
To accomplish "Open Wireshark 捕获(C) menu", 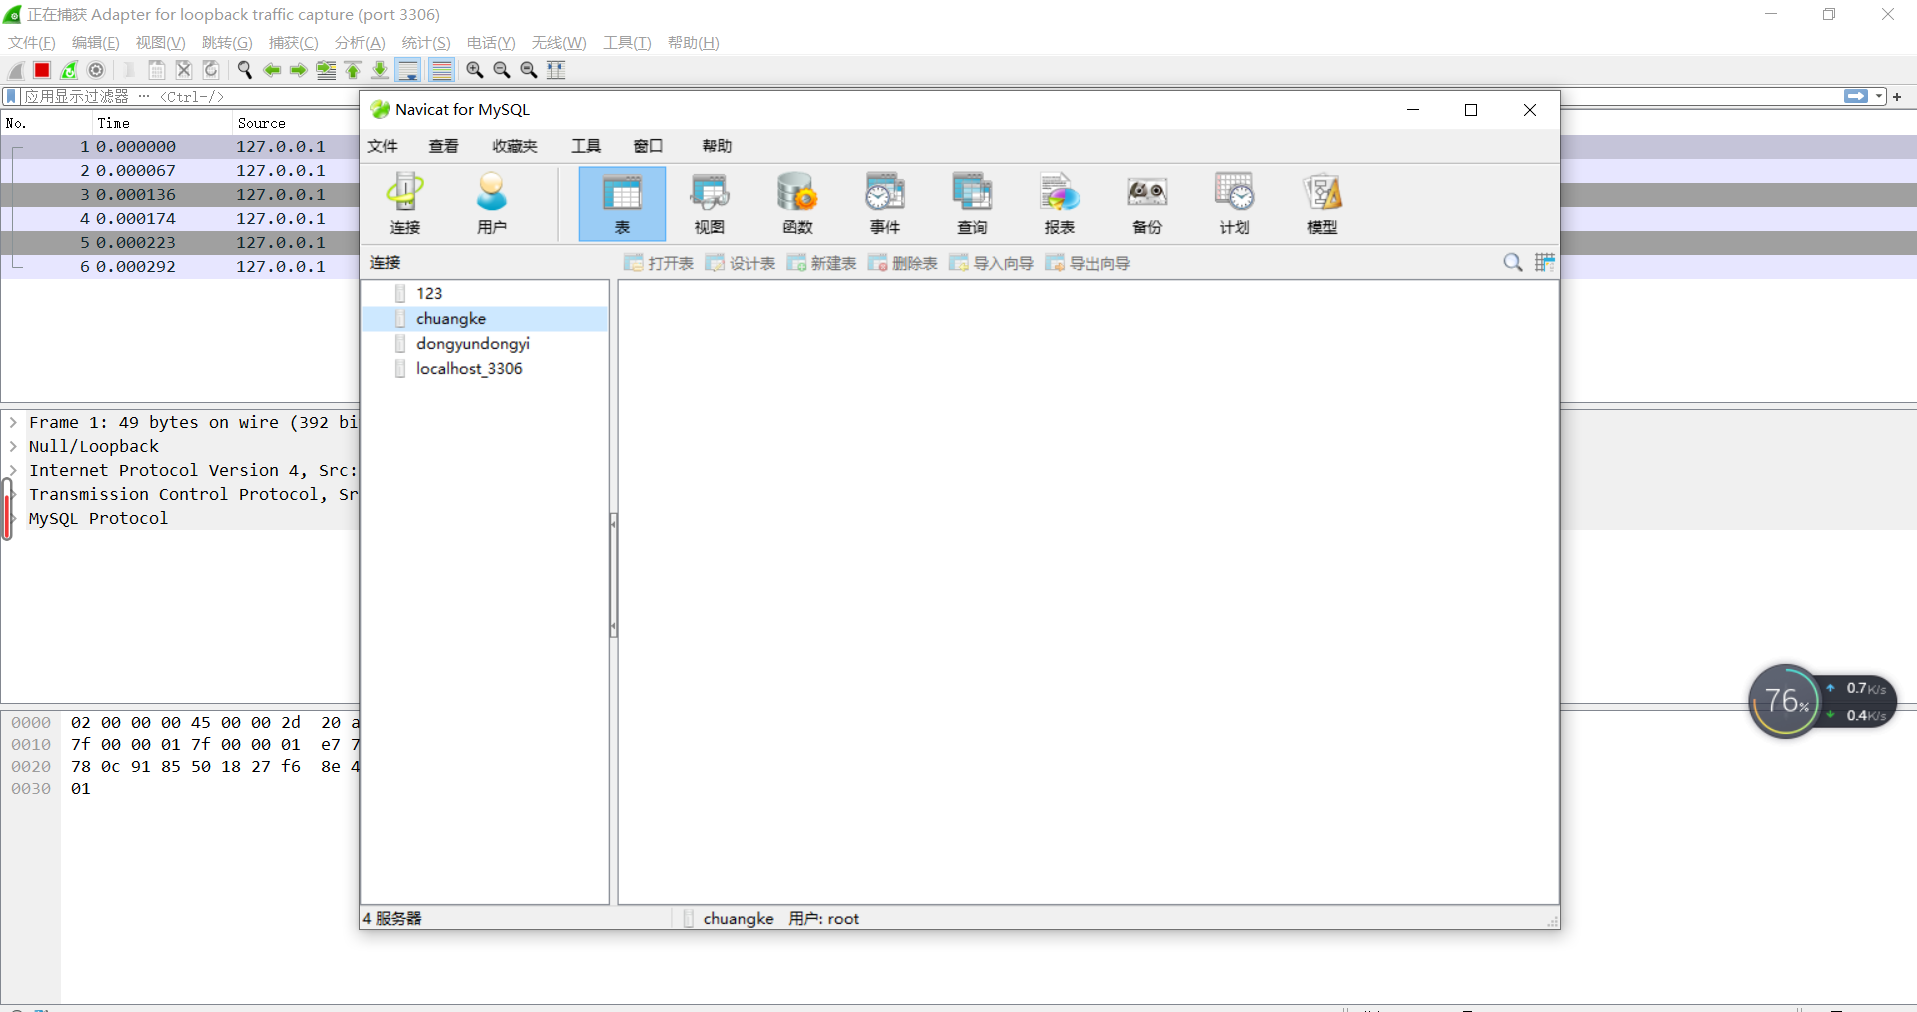I will (294, 42).
